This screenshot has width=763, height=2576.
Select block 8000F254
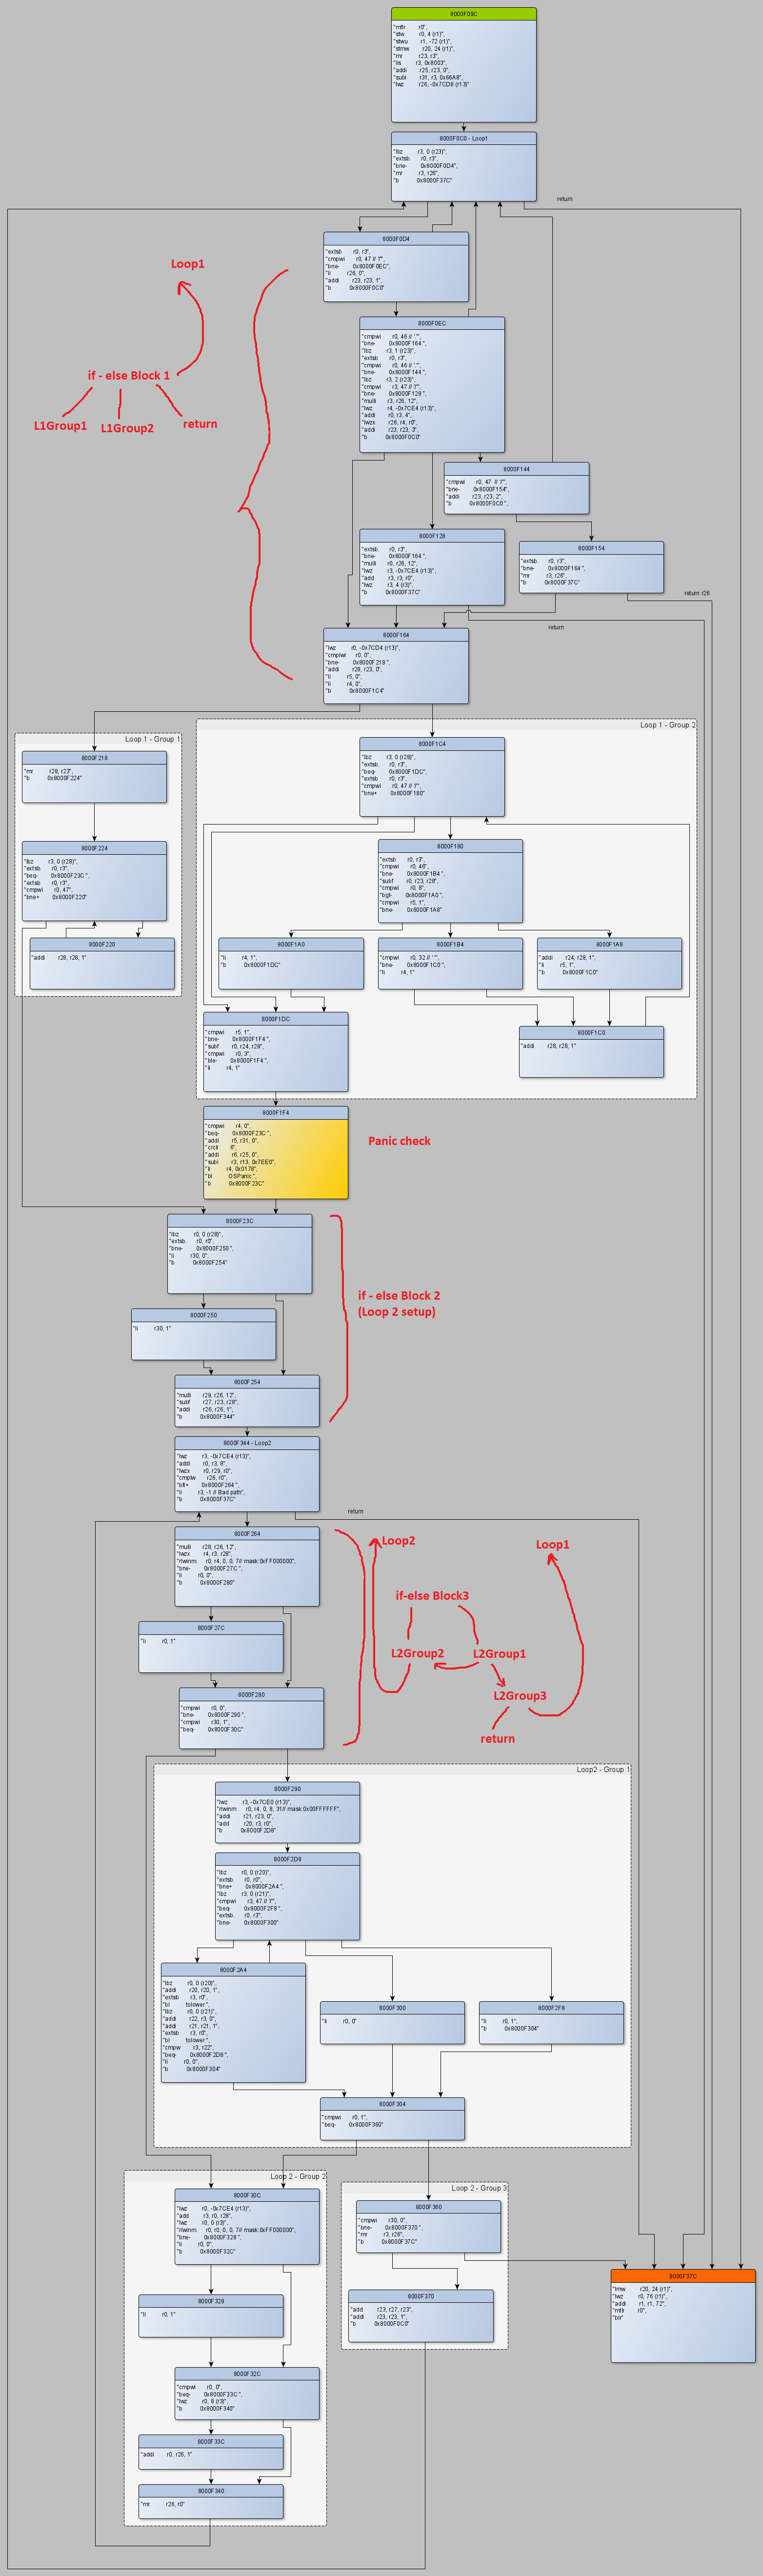[247, 1401]
